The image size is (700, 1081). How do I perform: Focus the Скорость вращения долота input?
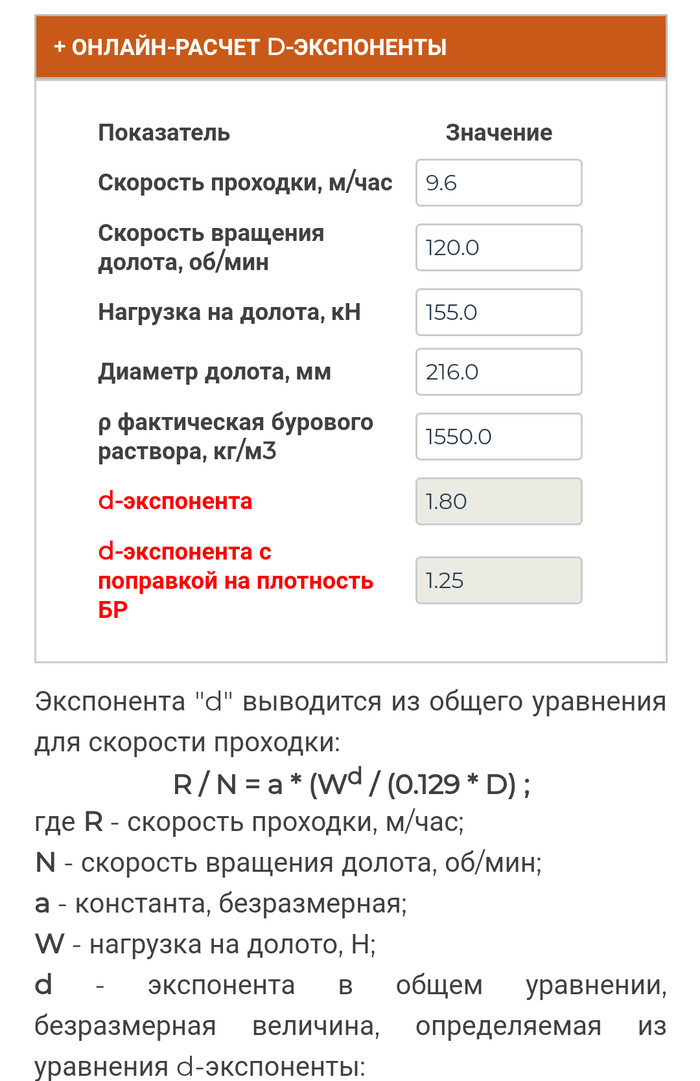tap(498, 247)
